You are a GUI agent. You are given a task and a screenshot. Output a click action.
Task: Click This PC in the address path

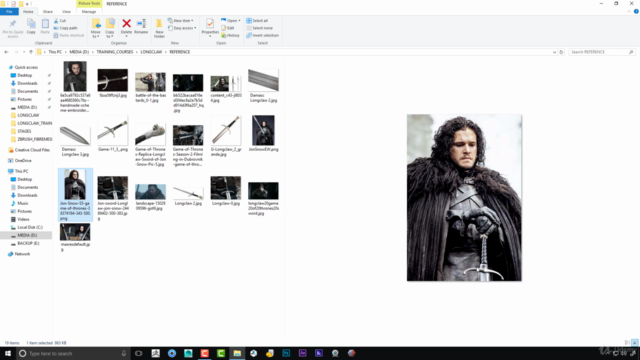pos(55,52)
